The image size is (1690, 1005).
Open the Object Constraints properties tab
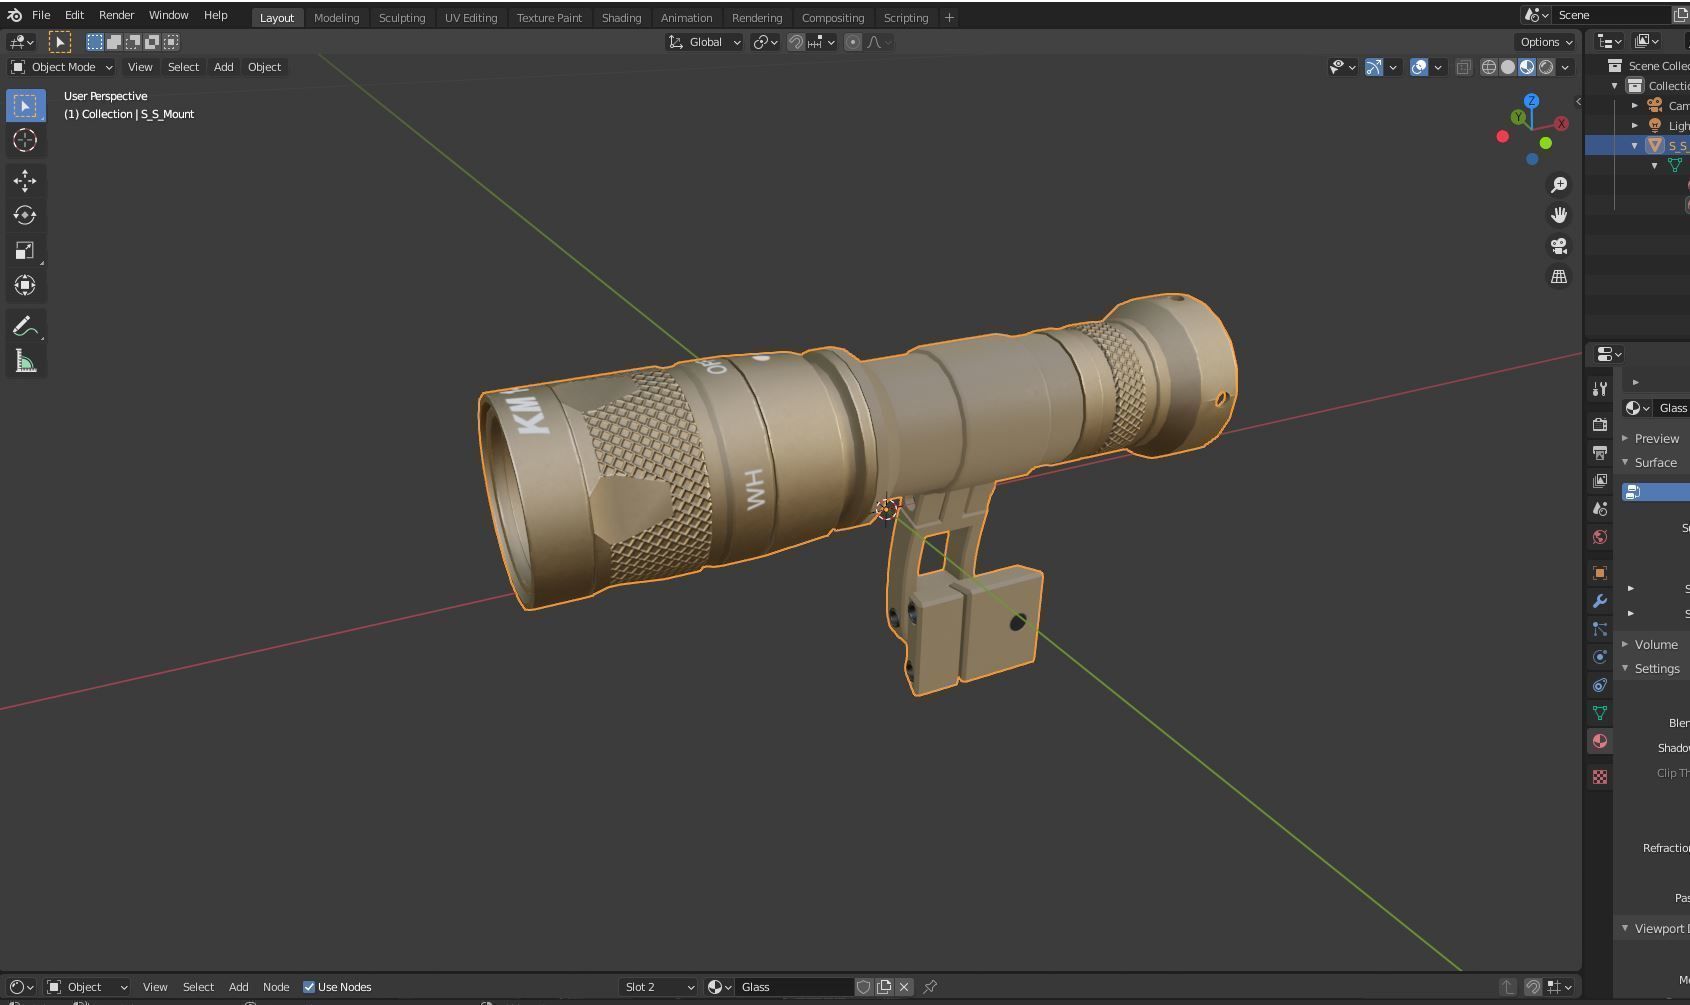coord(1600,685)
